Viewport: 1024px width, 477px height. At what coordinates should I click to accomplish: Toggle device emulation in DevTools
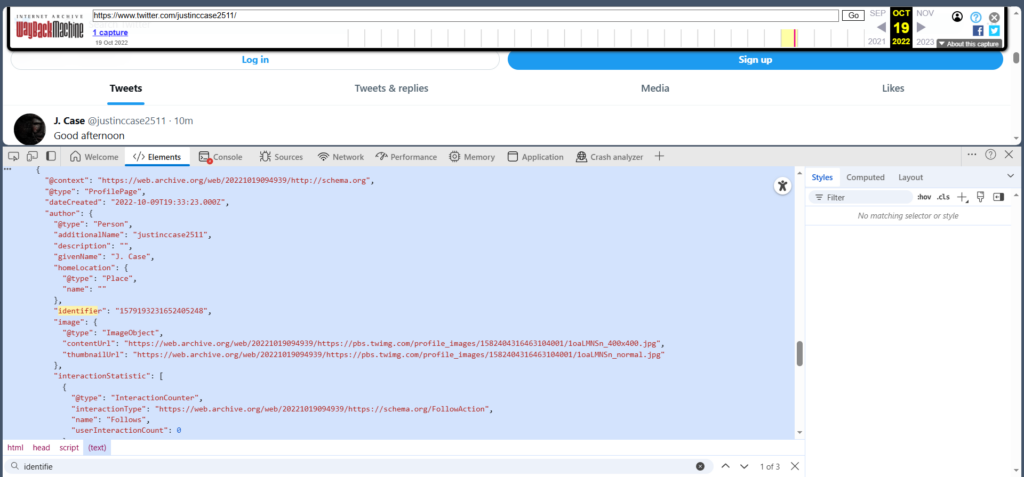pos(32,156)
